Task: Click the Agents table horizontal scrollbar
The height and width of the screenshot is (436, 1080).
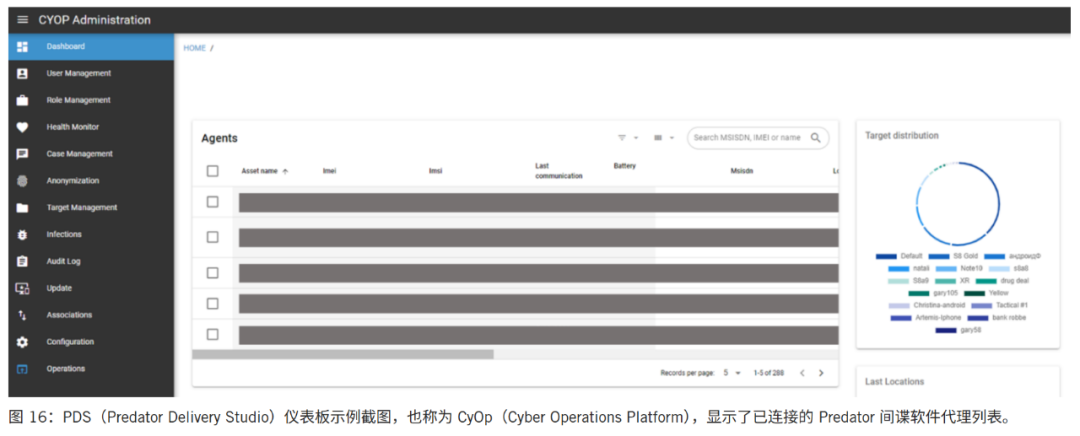Action: pyautogui.click(x=343, y=354)
